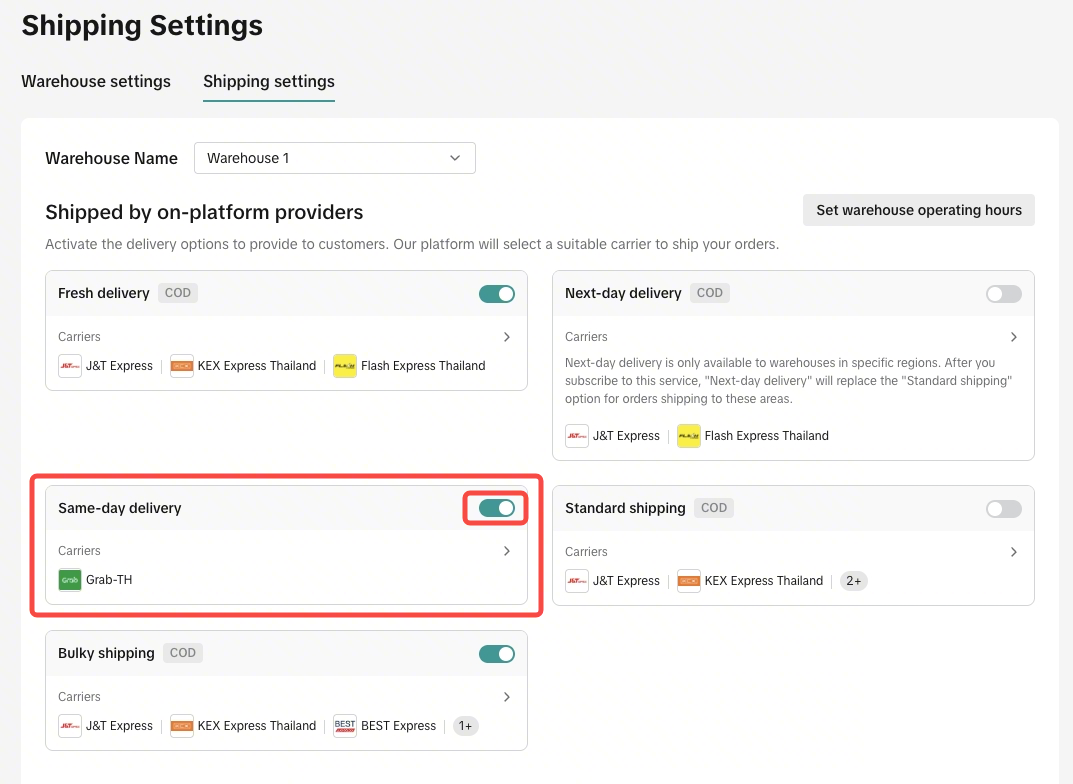
Task: Expand Carriers chevron in Fresh delivery
Action: pos(507,337)
